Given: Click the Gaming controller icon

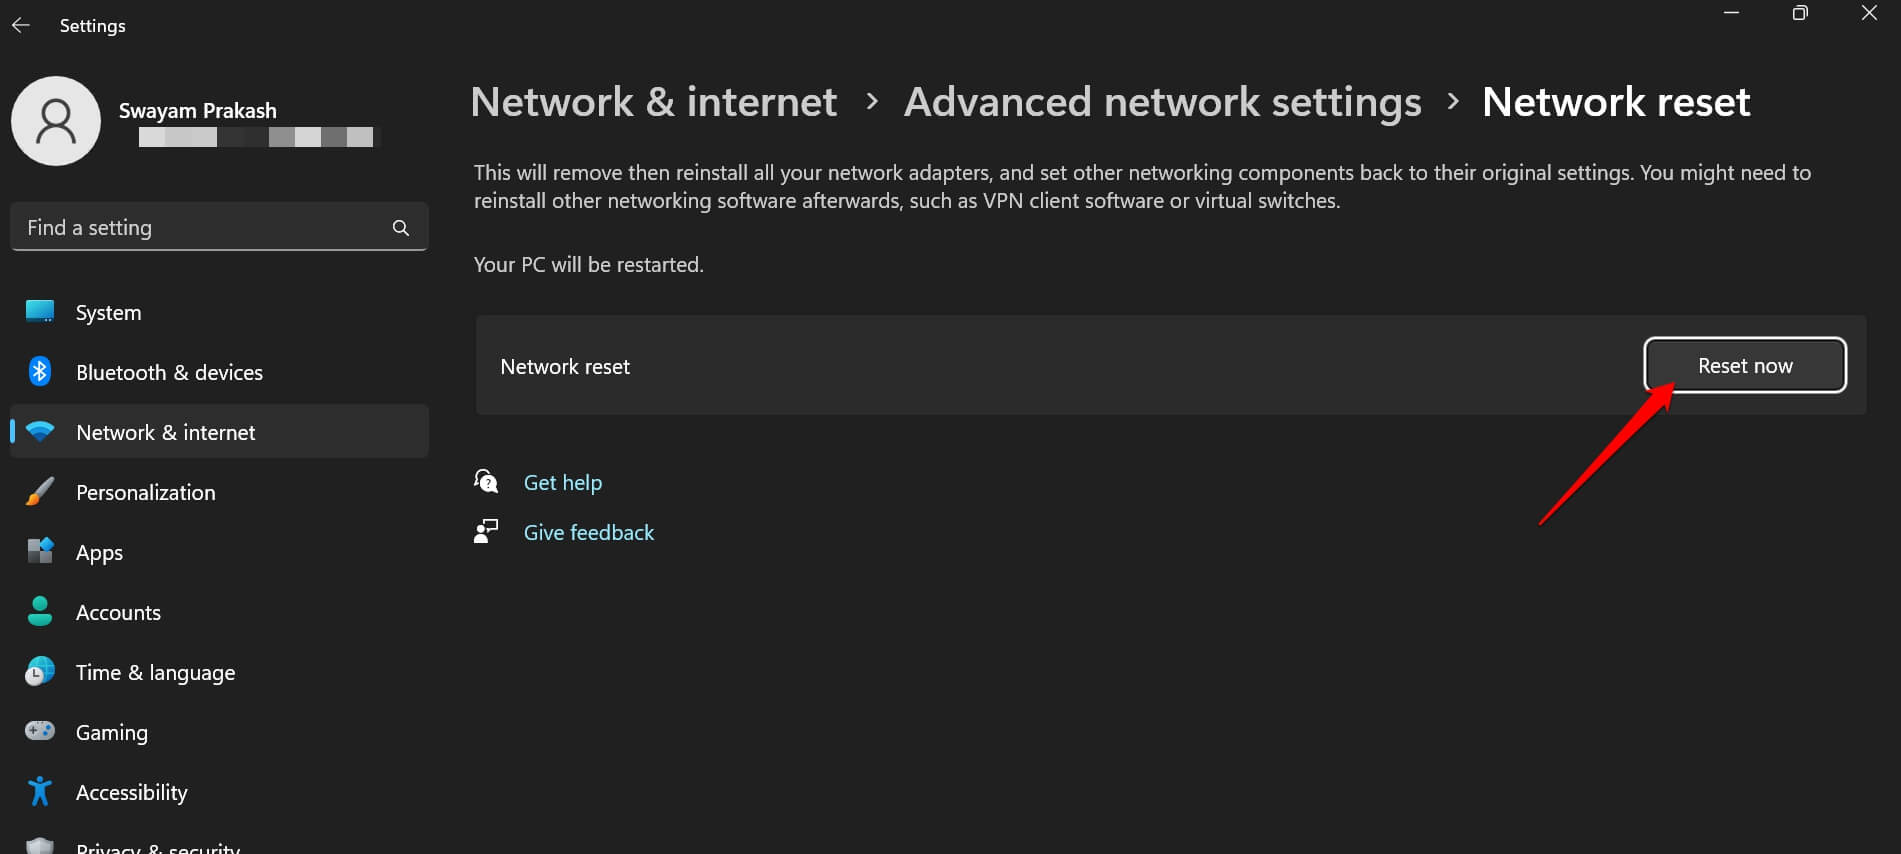Looking at the screenshot, I should pos(40,732).
